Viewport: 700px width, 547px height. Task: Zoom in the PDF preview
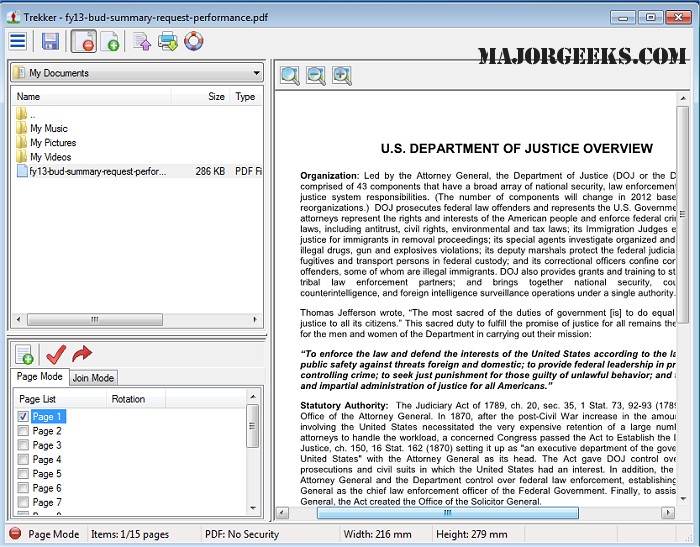tap(342, 75)
